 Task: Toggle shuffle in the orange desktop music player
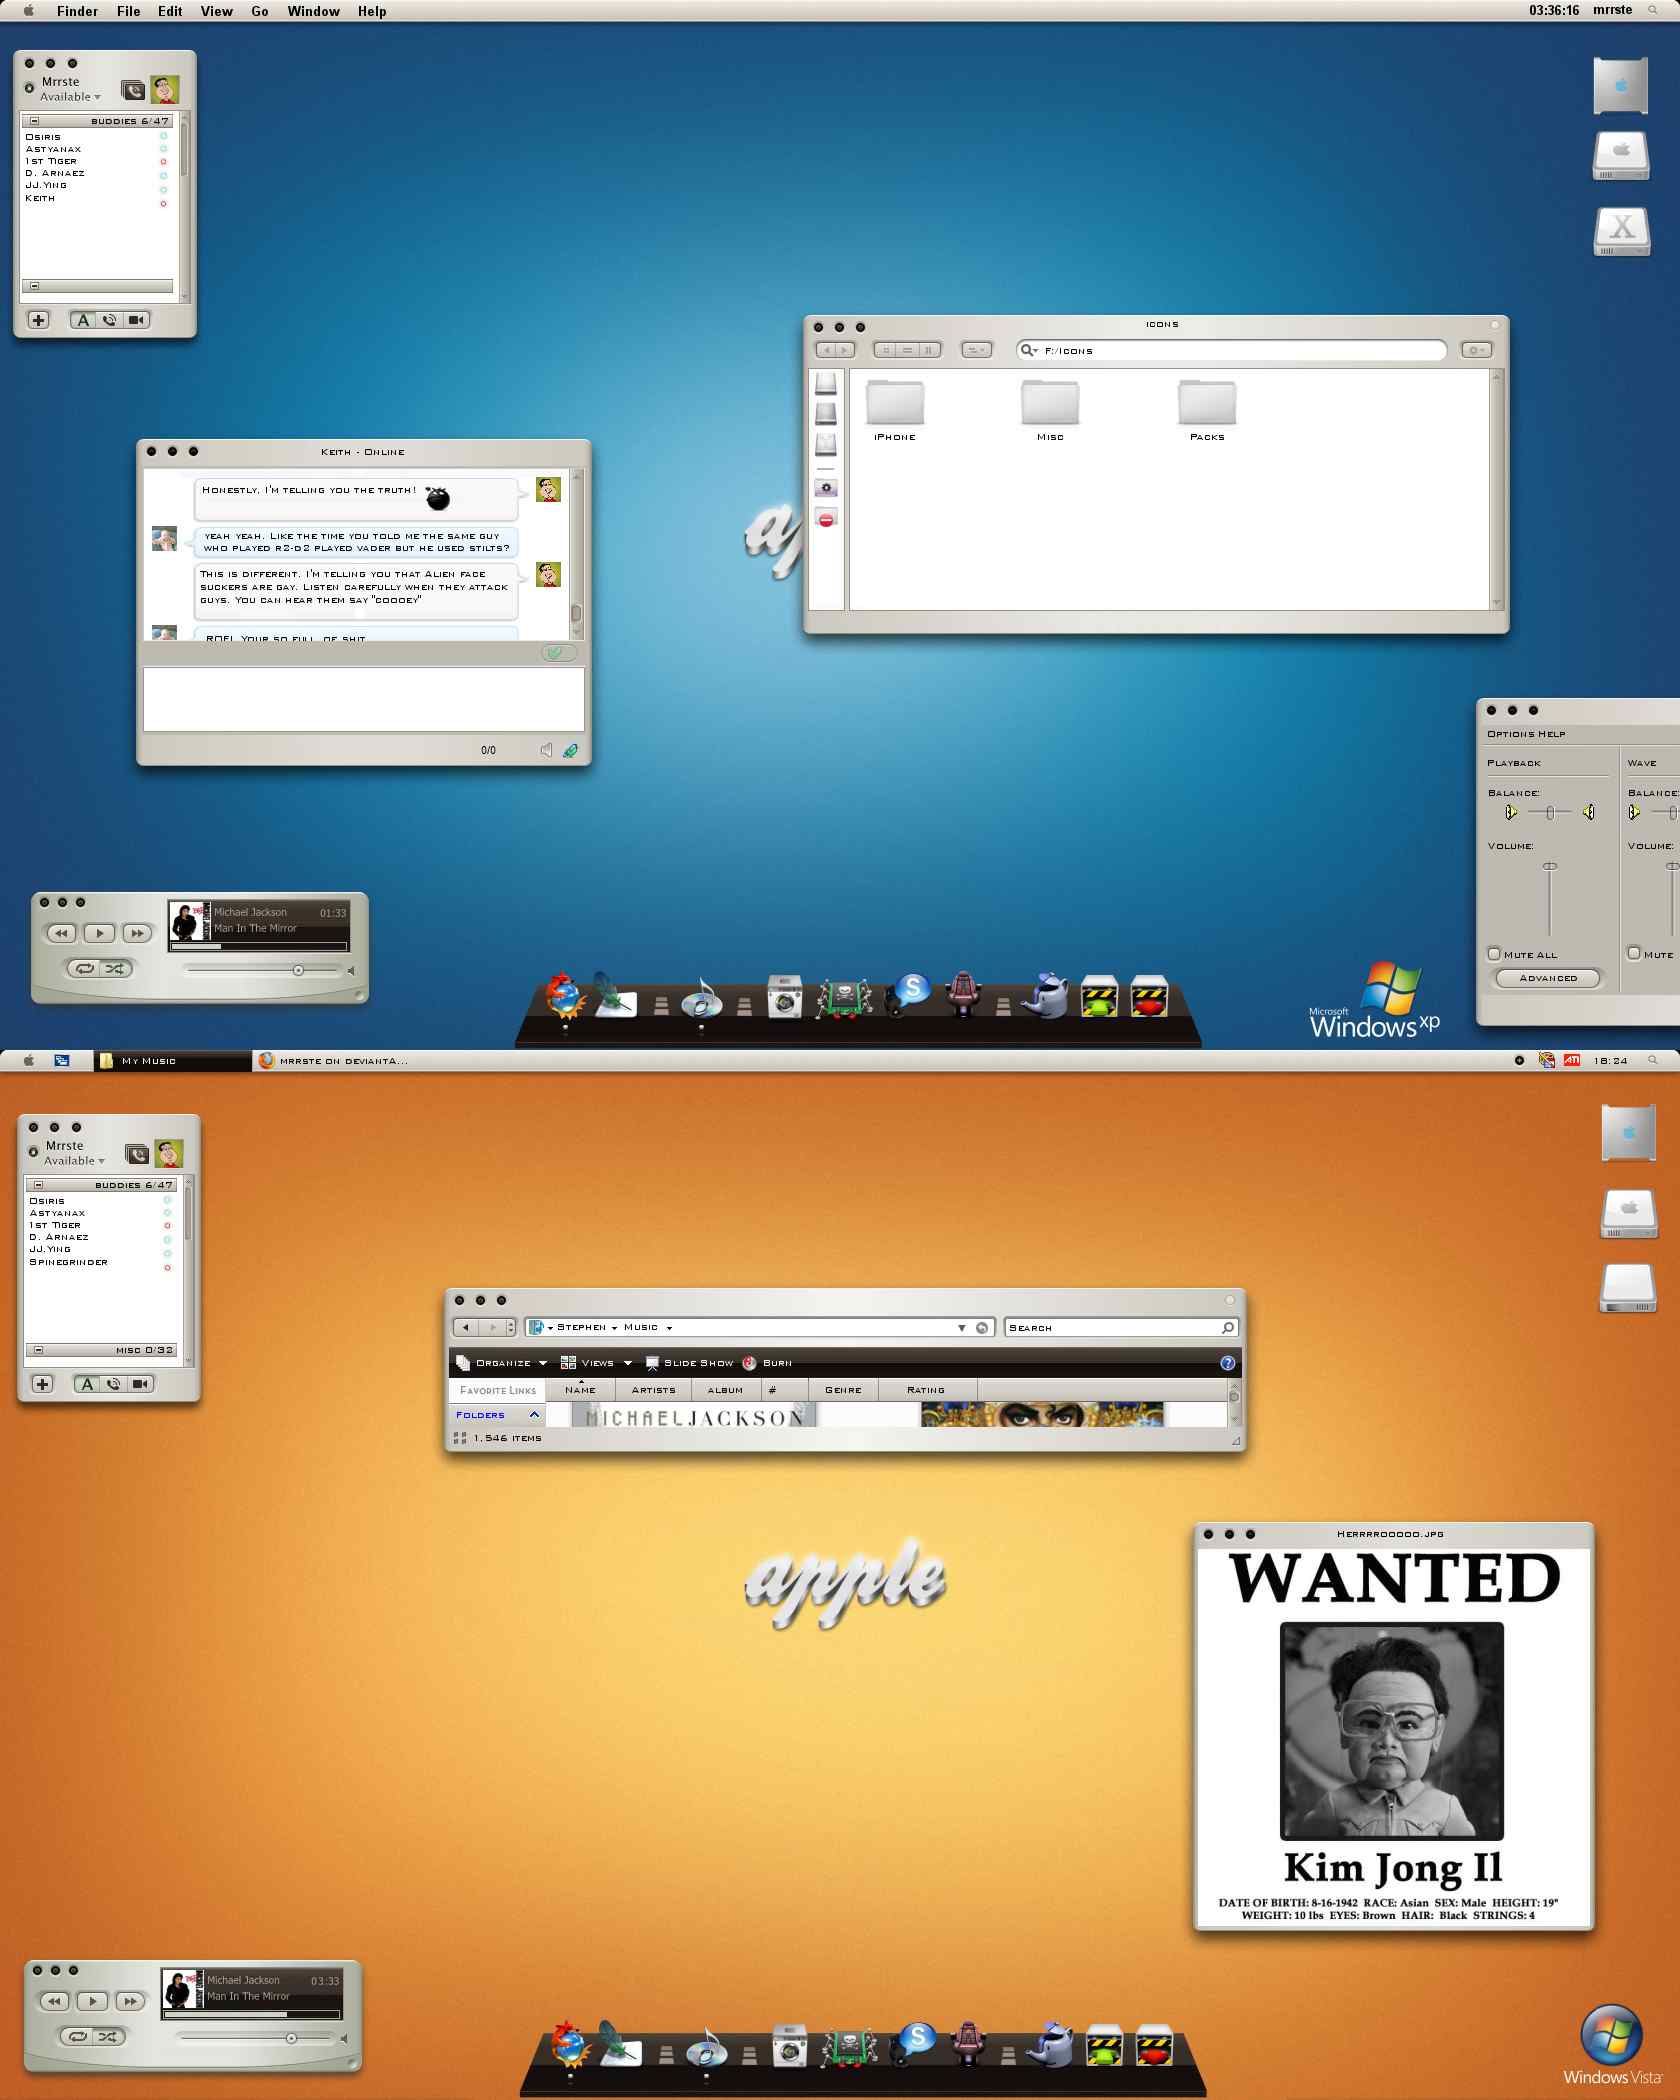coord(108,2036)
